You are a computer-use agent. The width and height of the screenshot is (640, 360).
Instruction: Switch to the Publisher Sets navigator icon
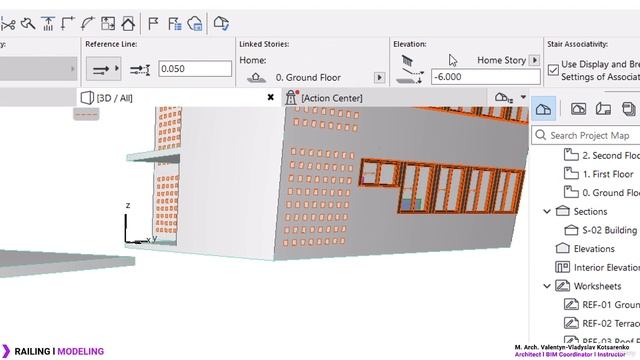click(x=629, y=109)
